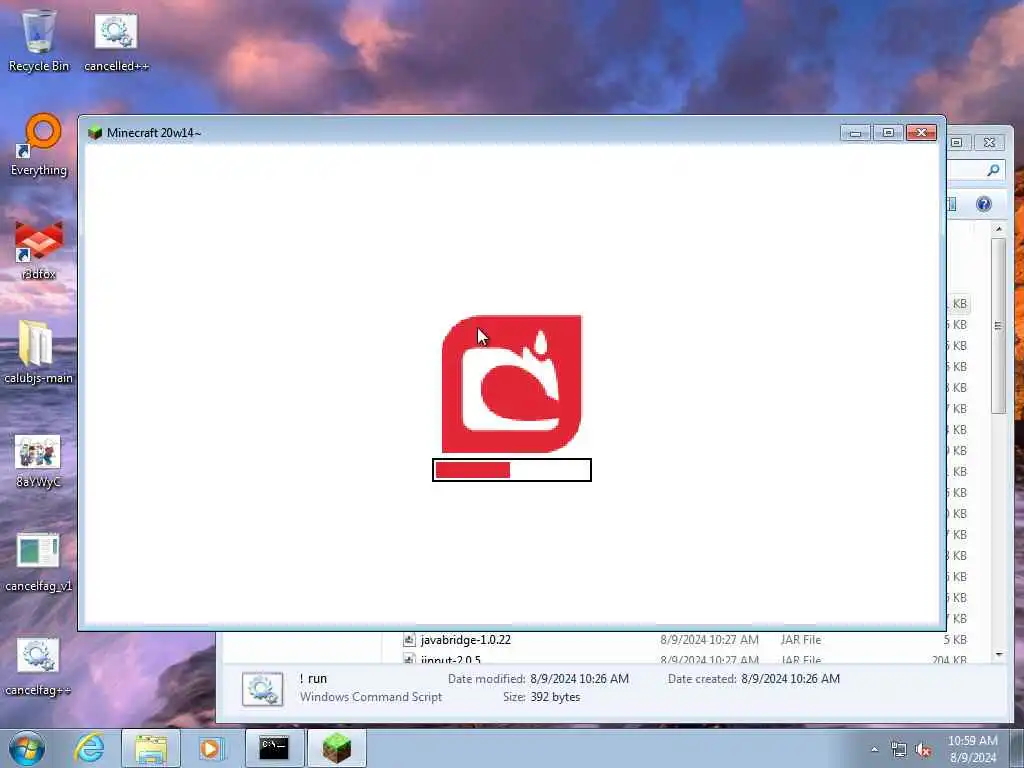Viewport: 1024px width, 768px height.
Task: Open Windows Media Player from taskbar
Action: [211, 748]
